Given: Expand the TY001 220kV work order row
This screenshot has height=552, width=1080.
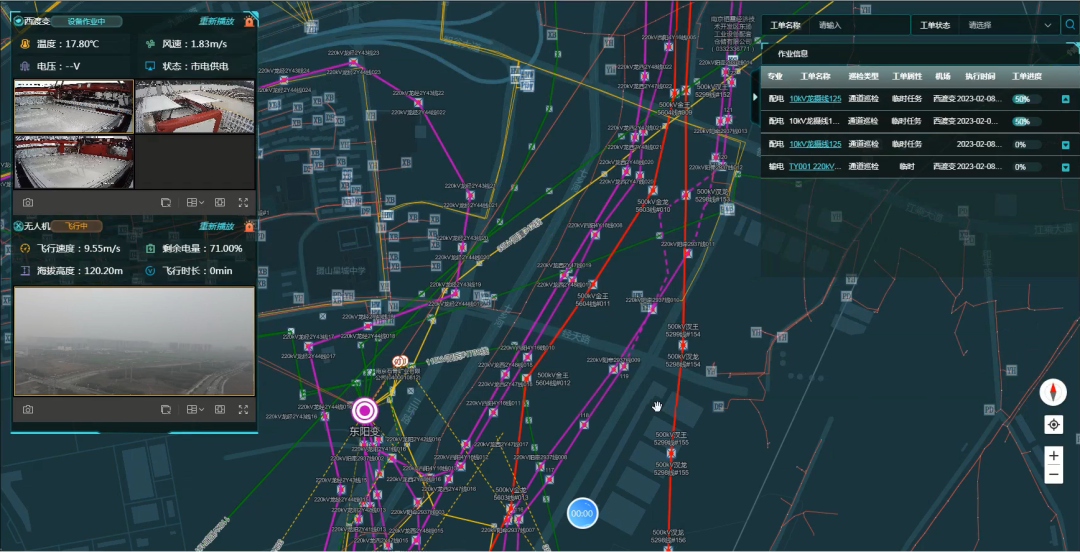Looking at the screenshot, I should (1065, 167).
